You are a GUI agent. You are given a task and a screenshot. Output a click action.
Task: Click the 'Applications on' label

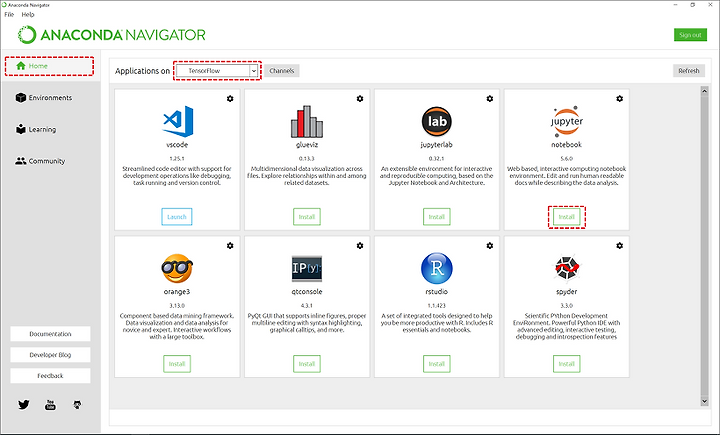click(x=142, y=71)
